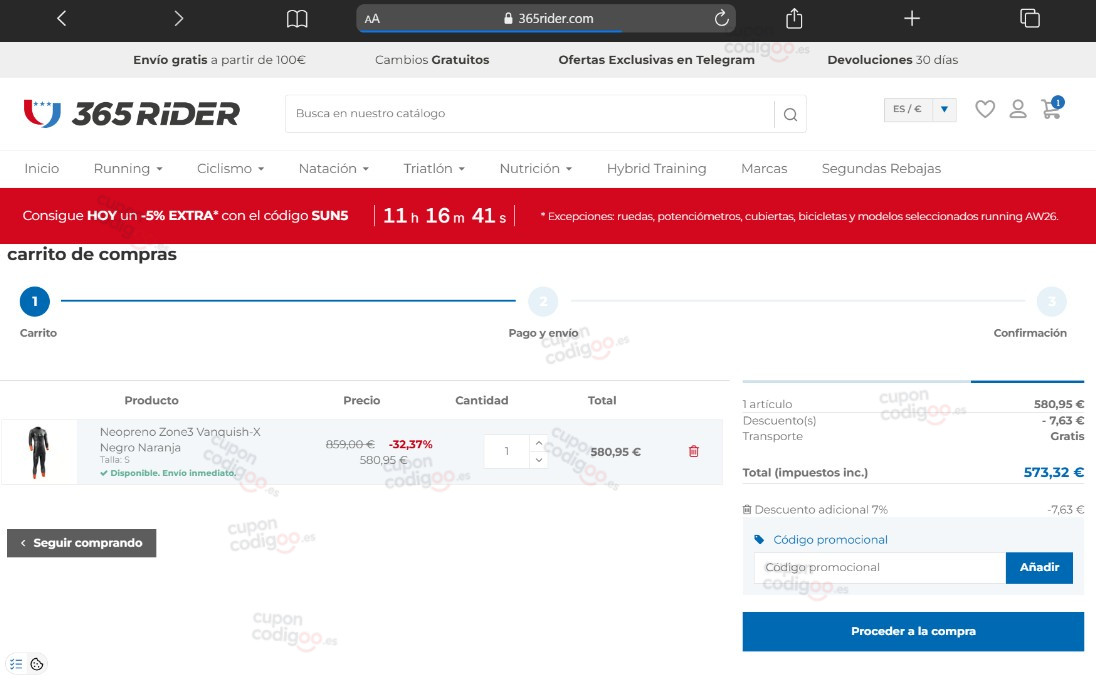Image resolution: width=1096 pixels, height=687 pixels.
Task: Click the 365rider.com address bar
Action: 546,19
